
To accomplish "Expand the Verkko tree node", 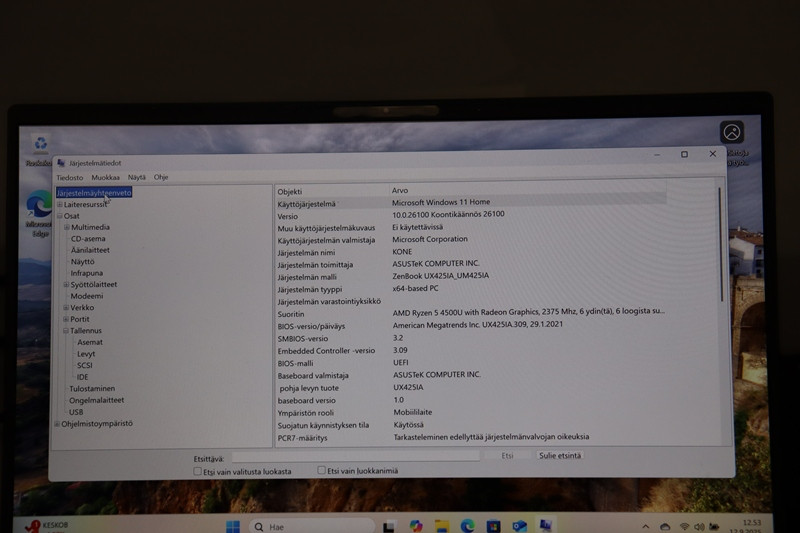I will (66, 308).
